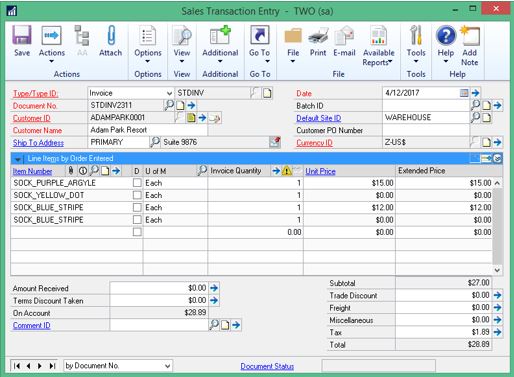Open the calendar icon next to the Date
This screenshot has height=377, width=514.
click(464, 93)
